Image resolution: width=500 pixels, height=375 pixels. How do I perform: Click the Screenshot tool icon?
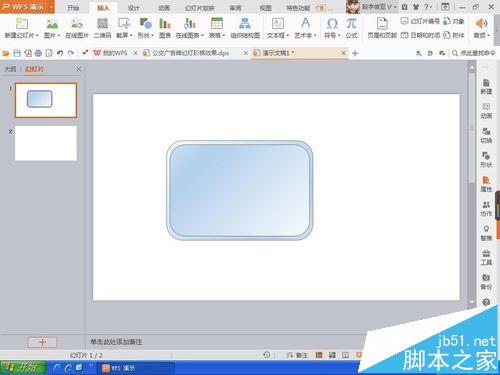(x=124, y=24)
